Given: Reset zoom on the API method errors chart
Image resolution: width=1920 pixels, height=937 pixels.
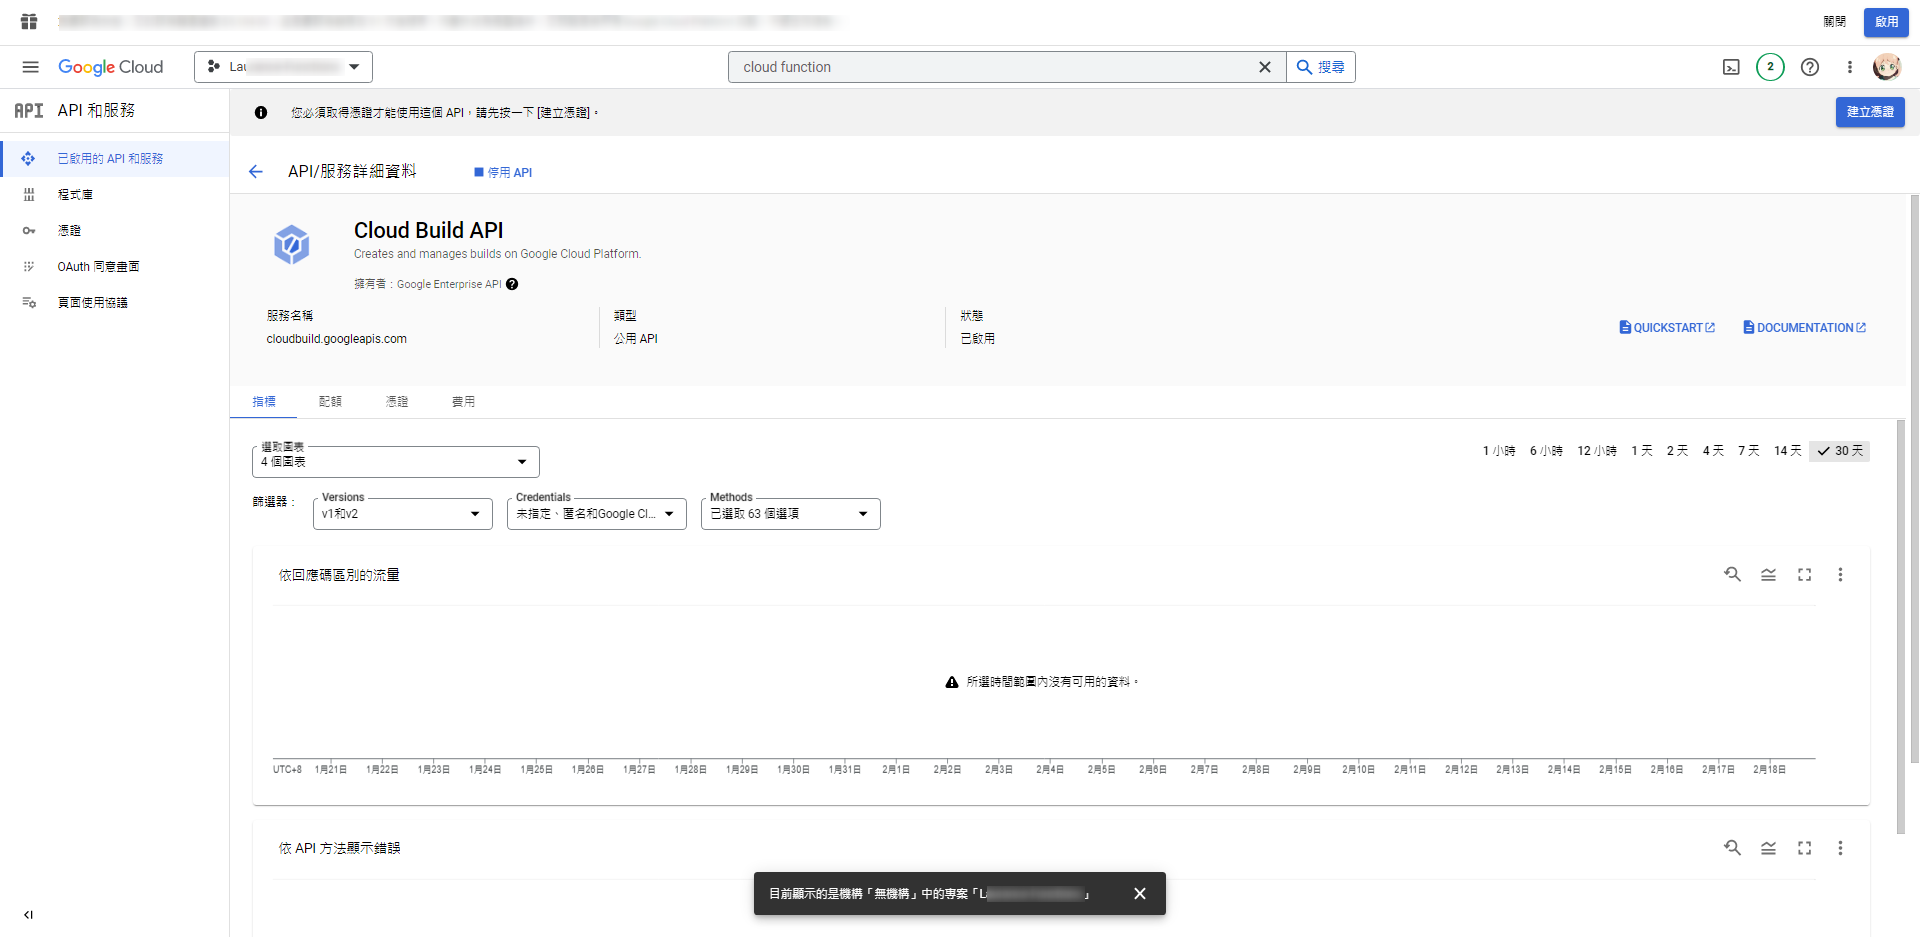Looking at the screenshot, I should click(1732, 848).
